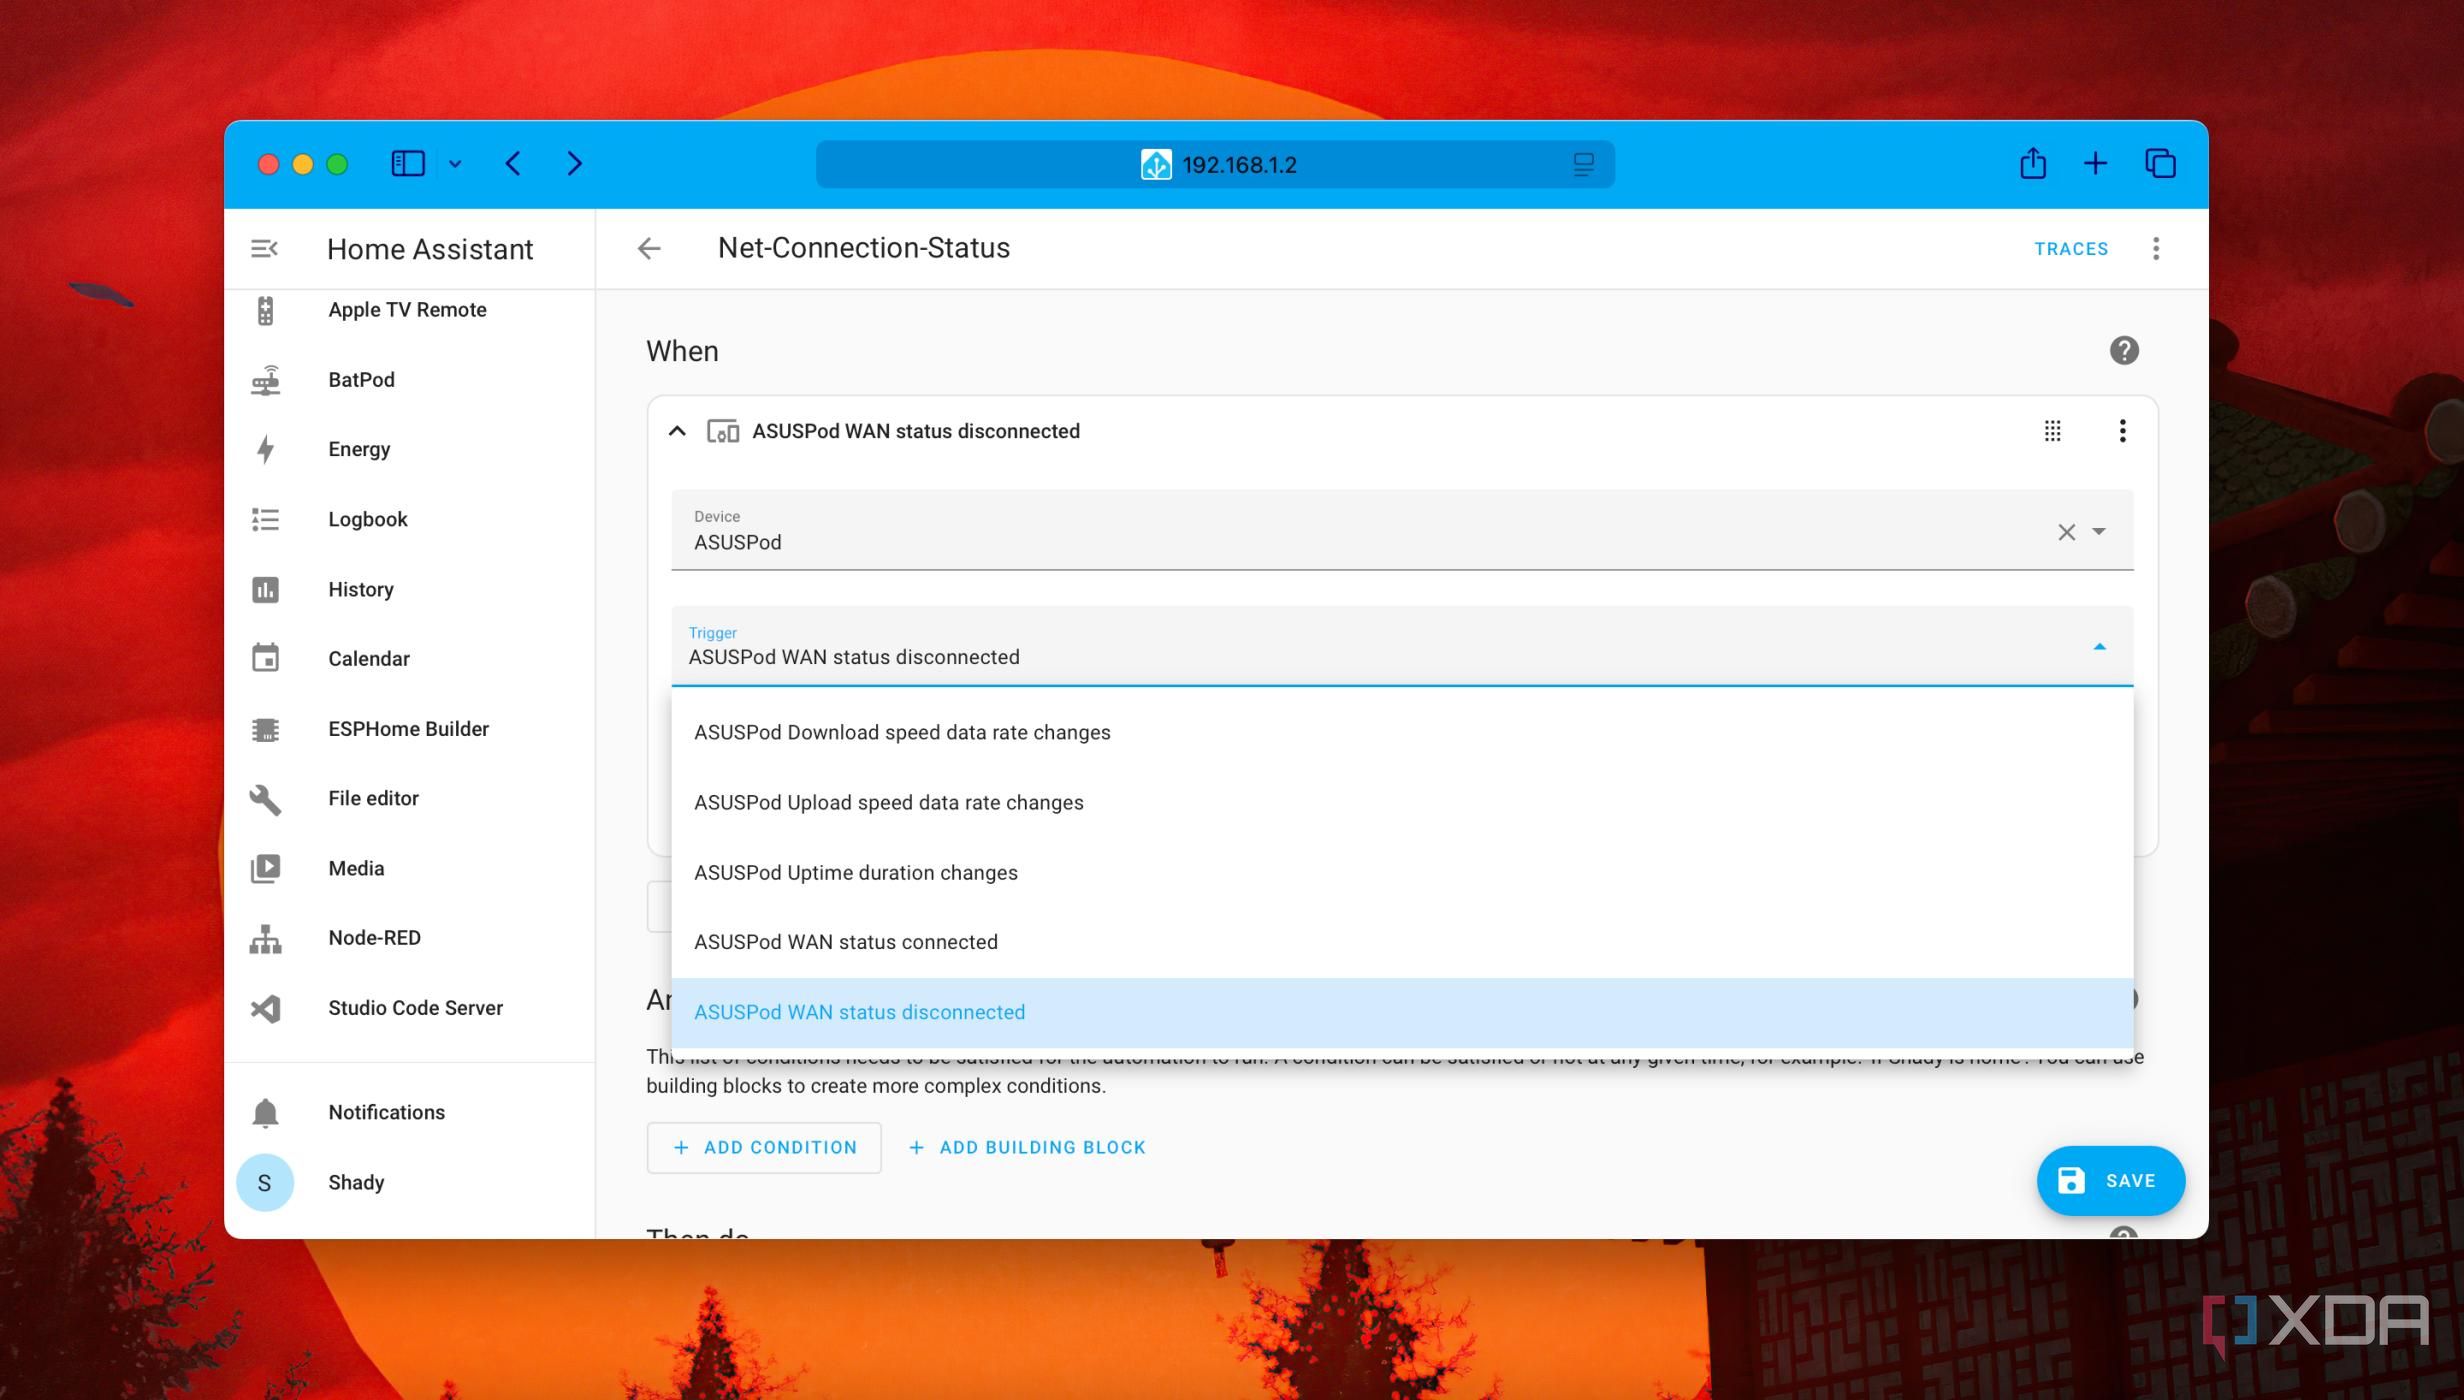Collapse the ASUSPod WAN status trigger card
The image size is (2464, 1400).
click(677, 431)
